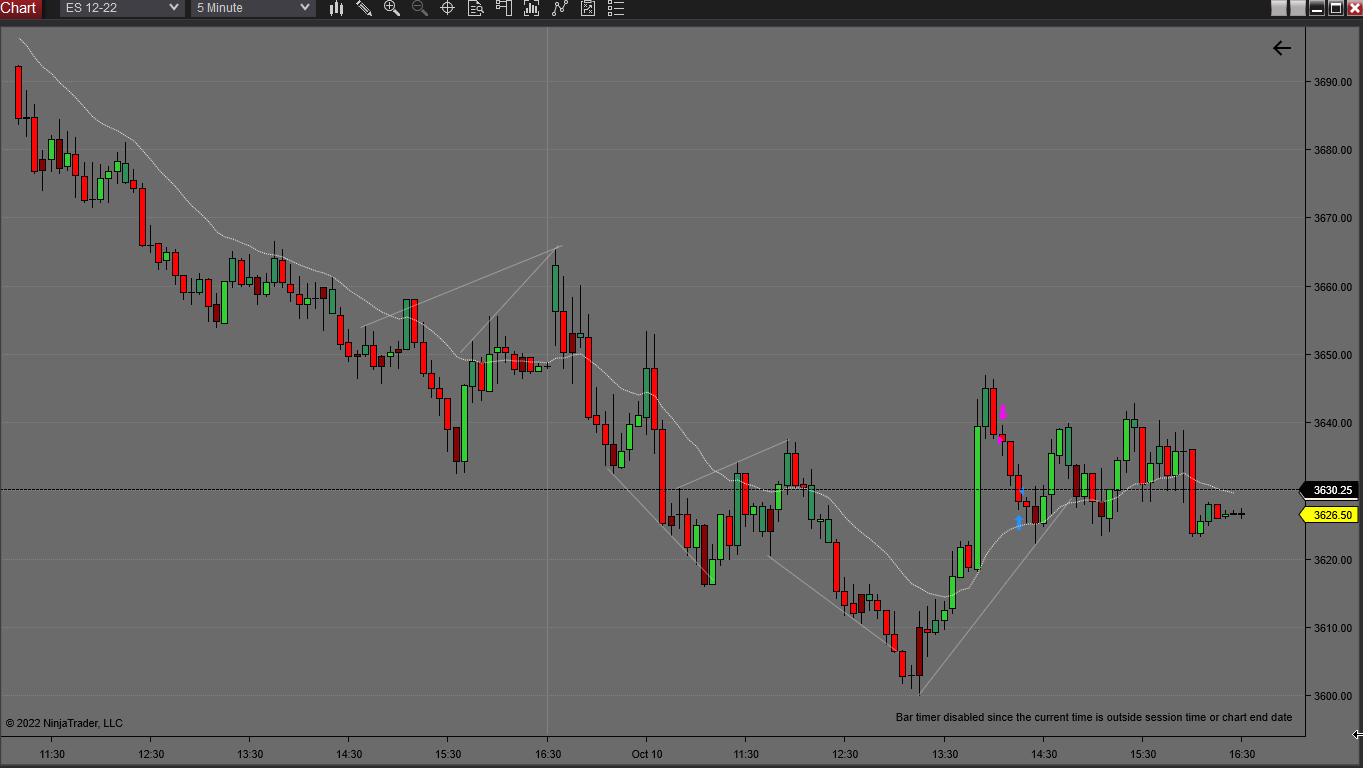Open the chart Properties list icon
Viewport: 1363px width, 768px height.
(x=616, y=8)
